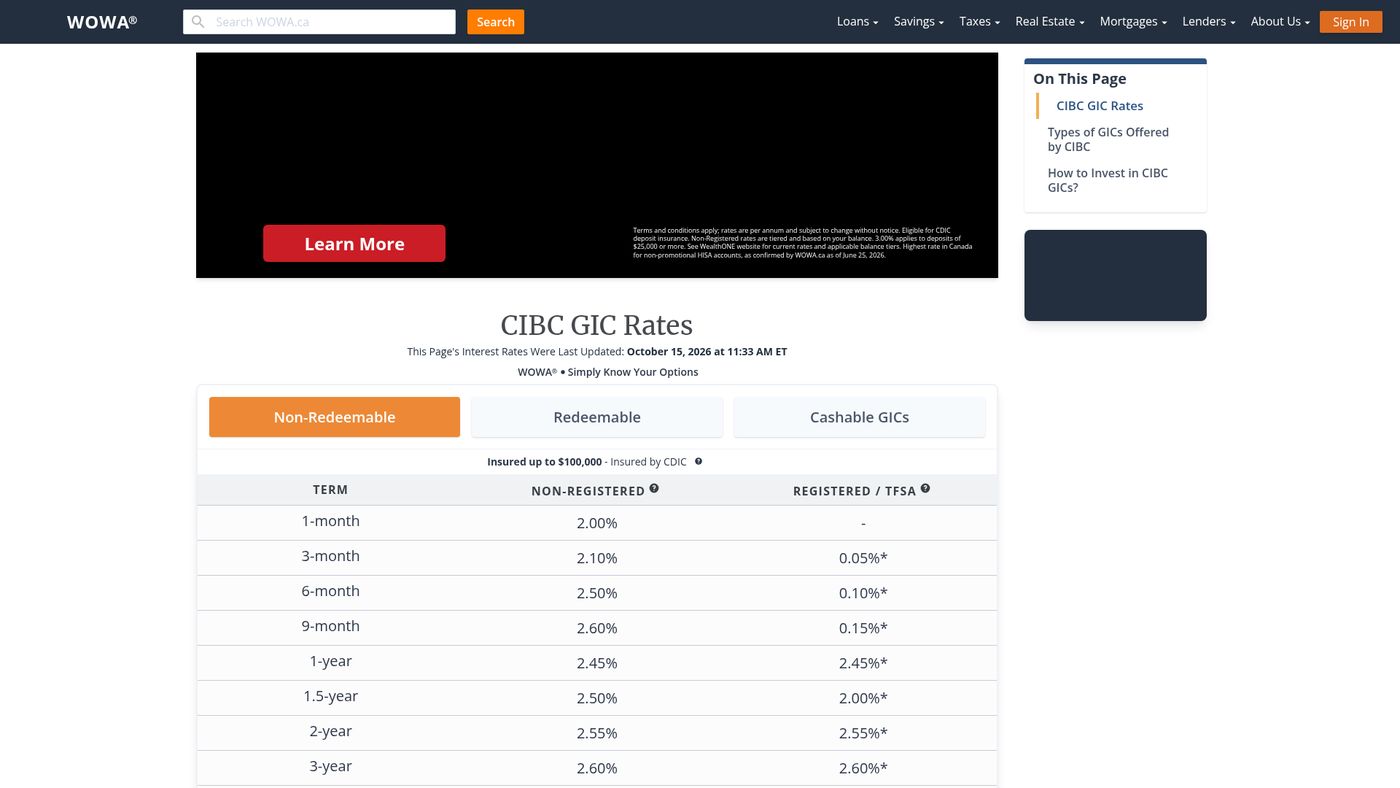Click Learn More on the banner ad
Screen dimensions: 1400x788
click(354, 244)
